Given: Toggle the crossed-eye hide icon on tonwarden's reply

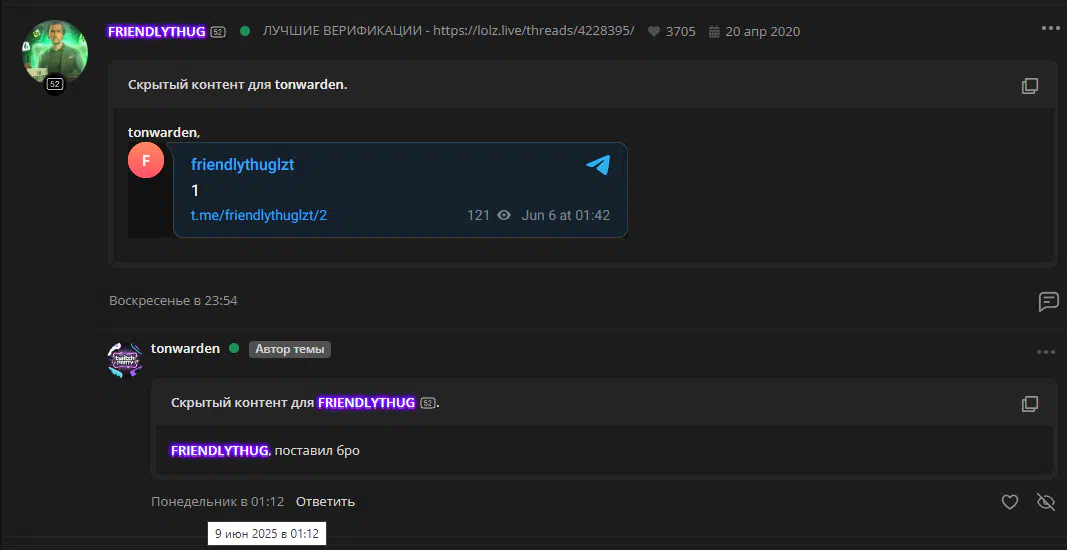Looking at the screenshot, I should tap(1045, 502).
